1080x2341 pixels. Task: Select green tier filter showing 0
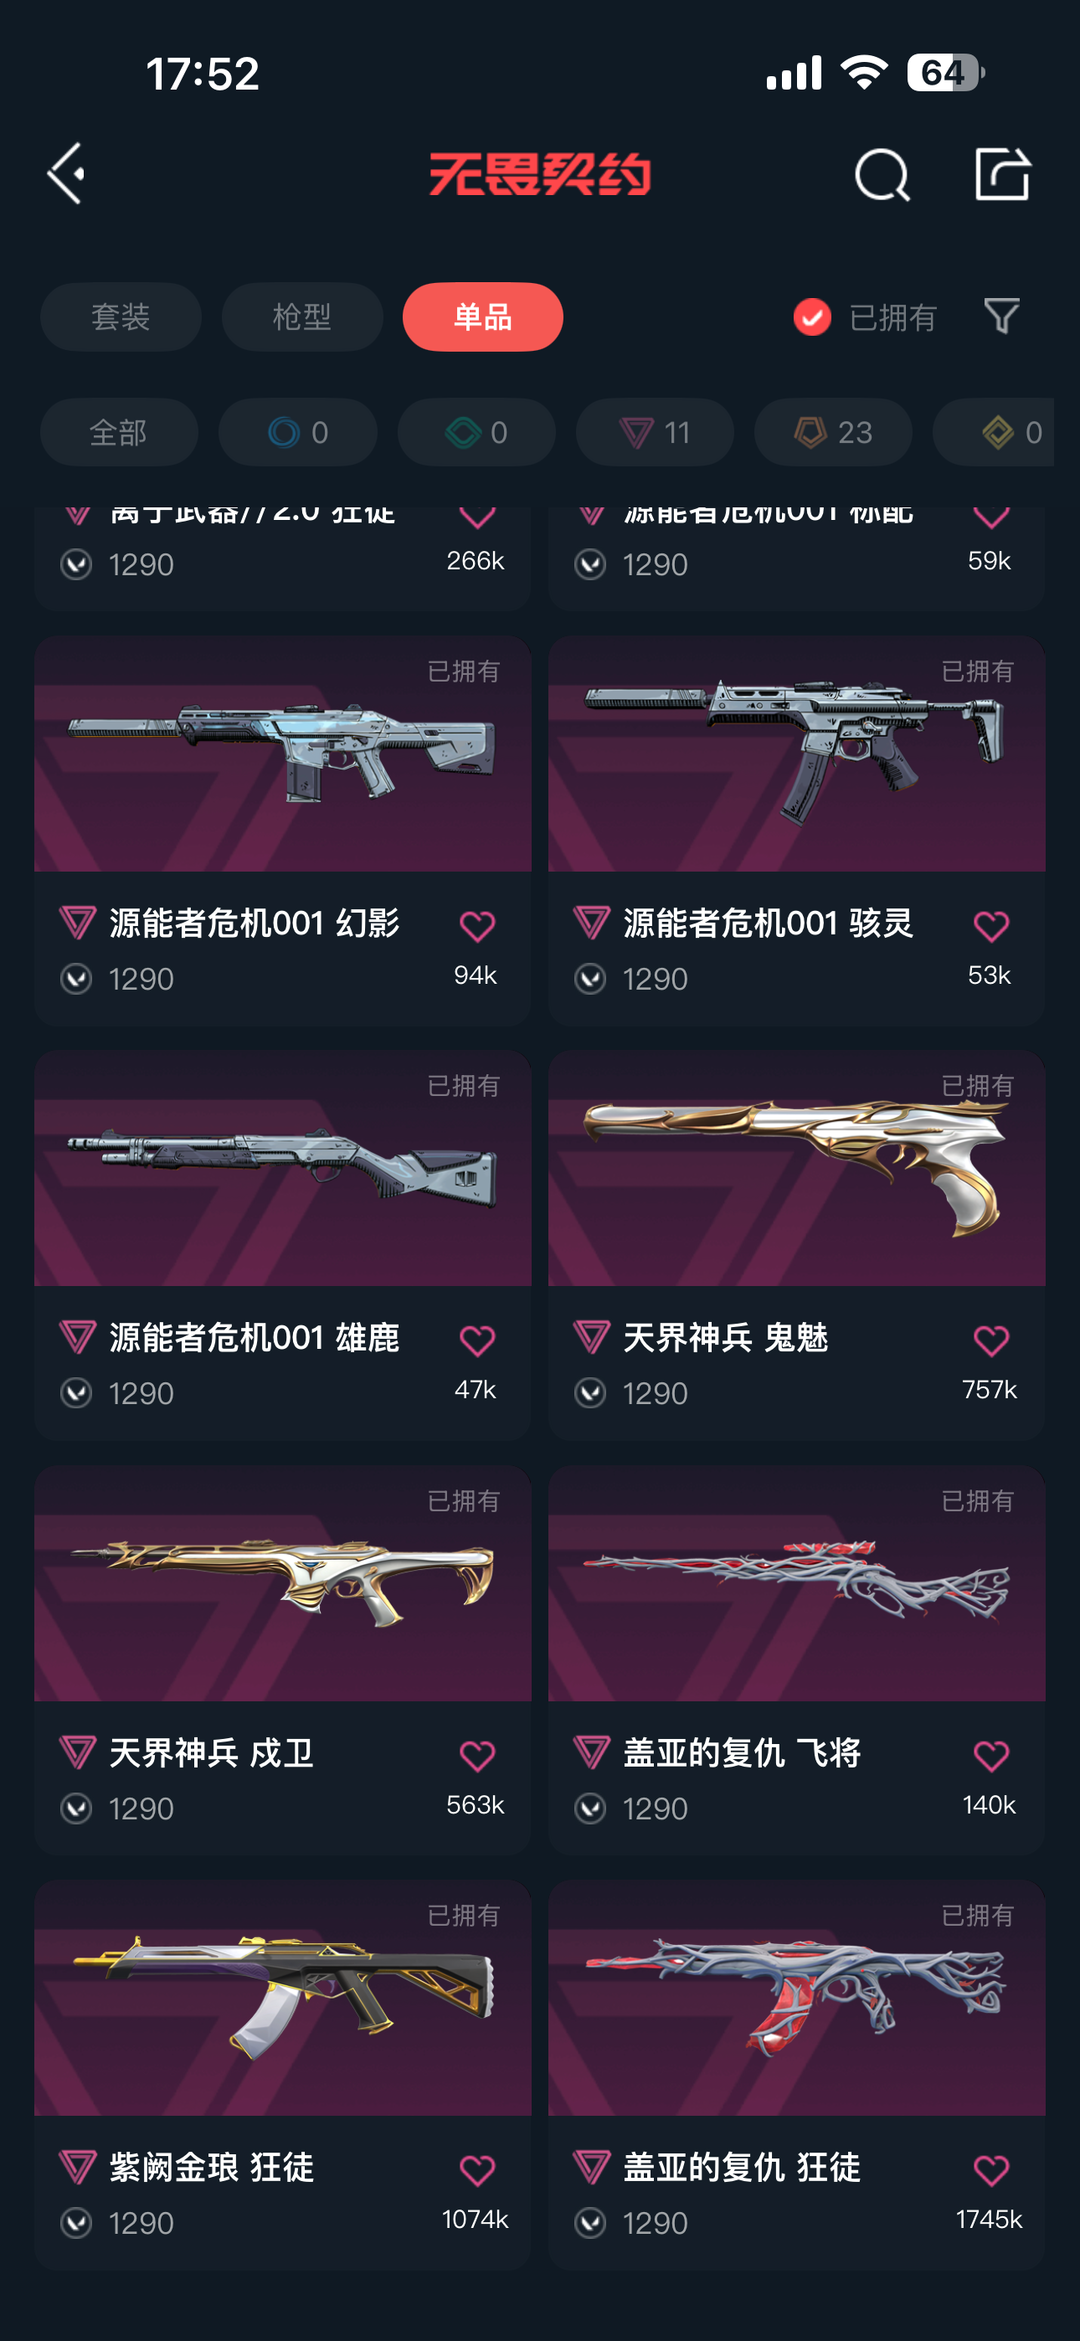point(476,432)
